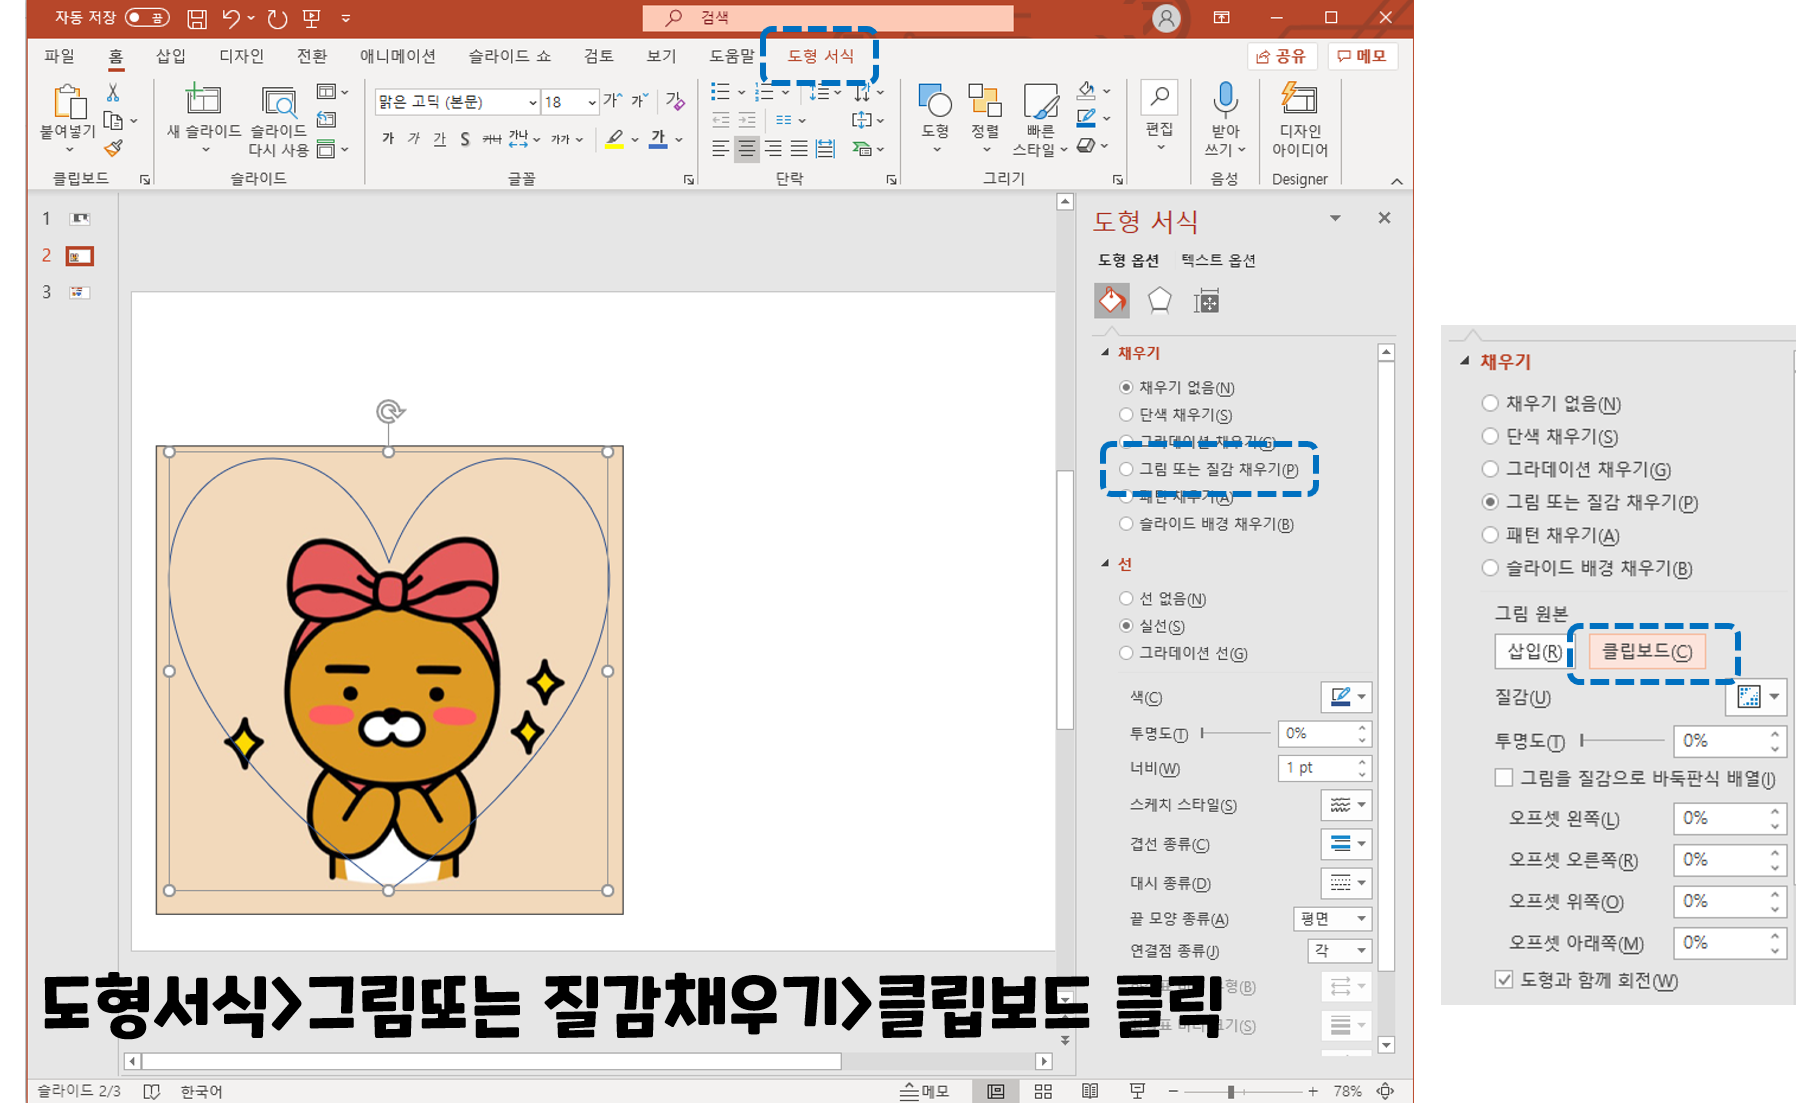Click the 삽입(R) picture source button

pyautogui.click(x=1534, y=651)
